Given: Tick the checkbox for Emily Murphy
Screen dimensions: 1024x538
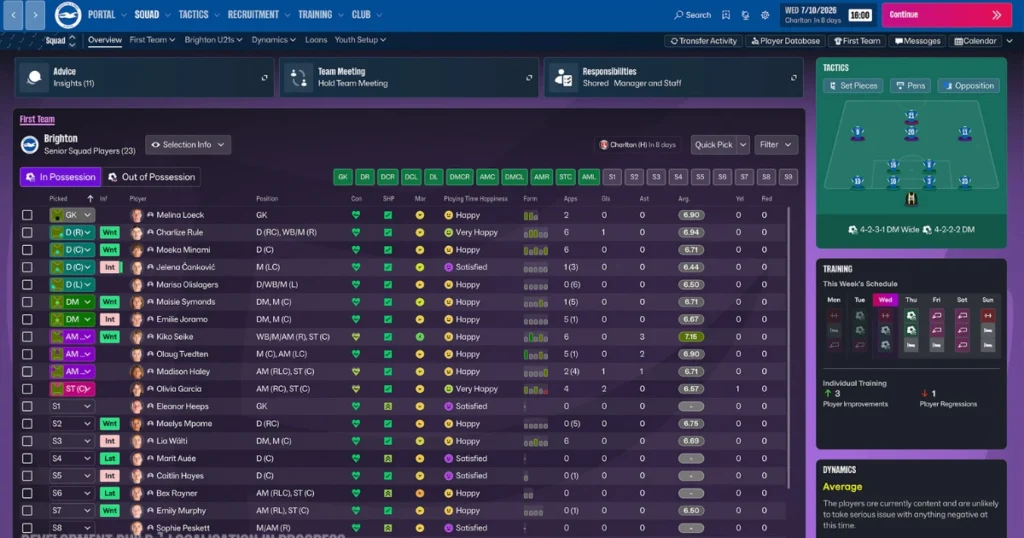Looking at the screenshot, I should (27, 511).
